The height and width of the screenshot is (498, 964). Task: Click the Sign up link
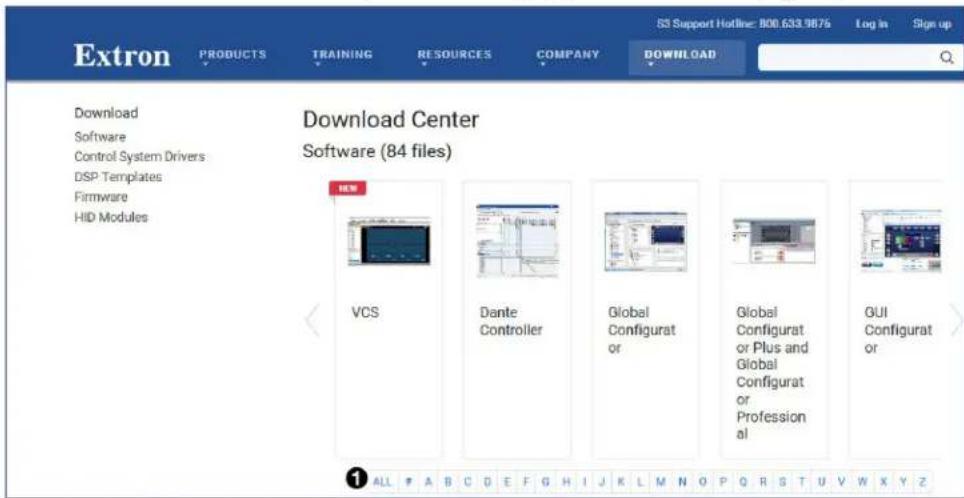click(x=931, y=24)
